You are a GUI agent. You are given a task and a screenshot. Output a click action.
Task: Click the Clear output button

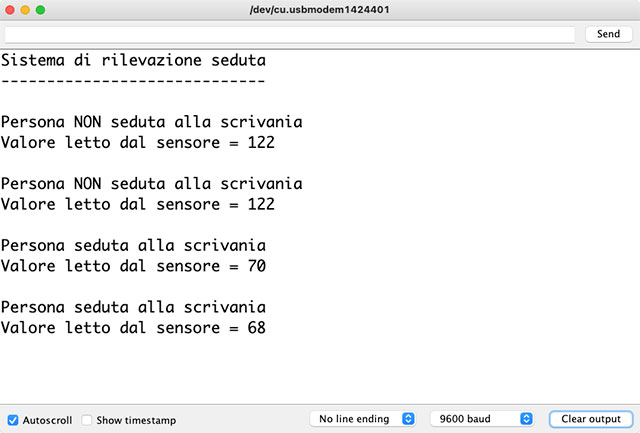[590, 419]
